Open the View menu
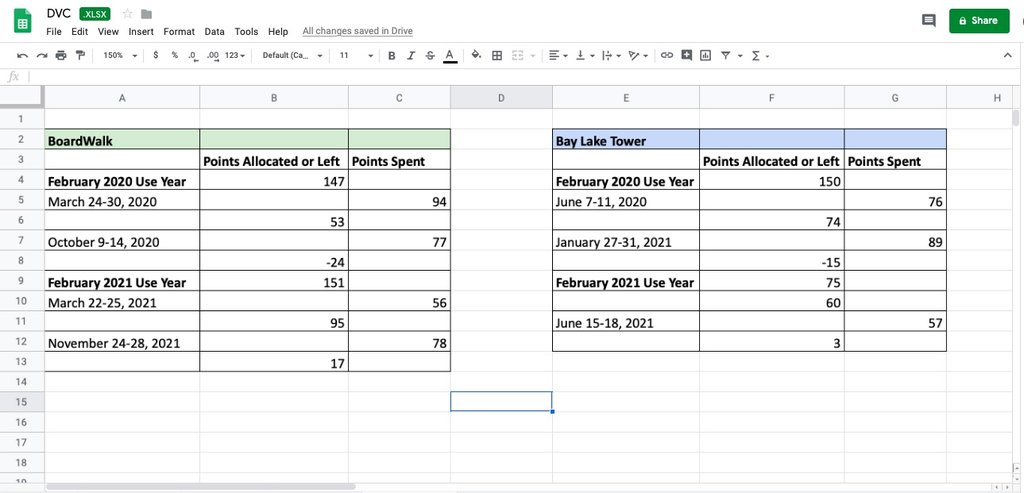This screenshot has height=493, width=1024. click(x=108, y=31)
